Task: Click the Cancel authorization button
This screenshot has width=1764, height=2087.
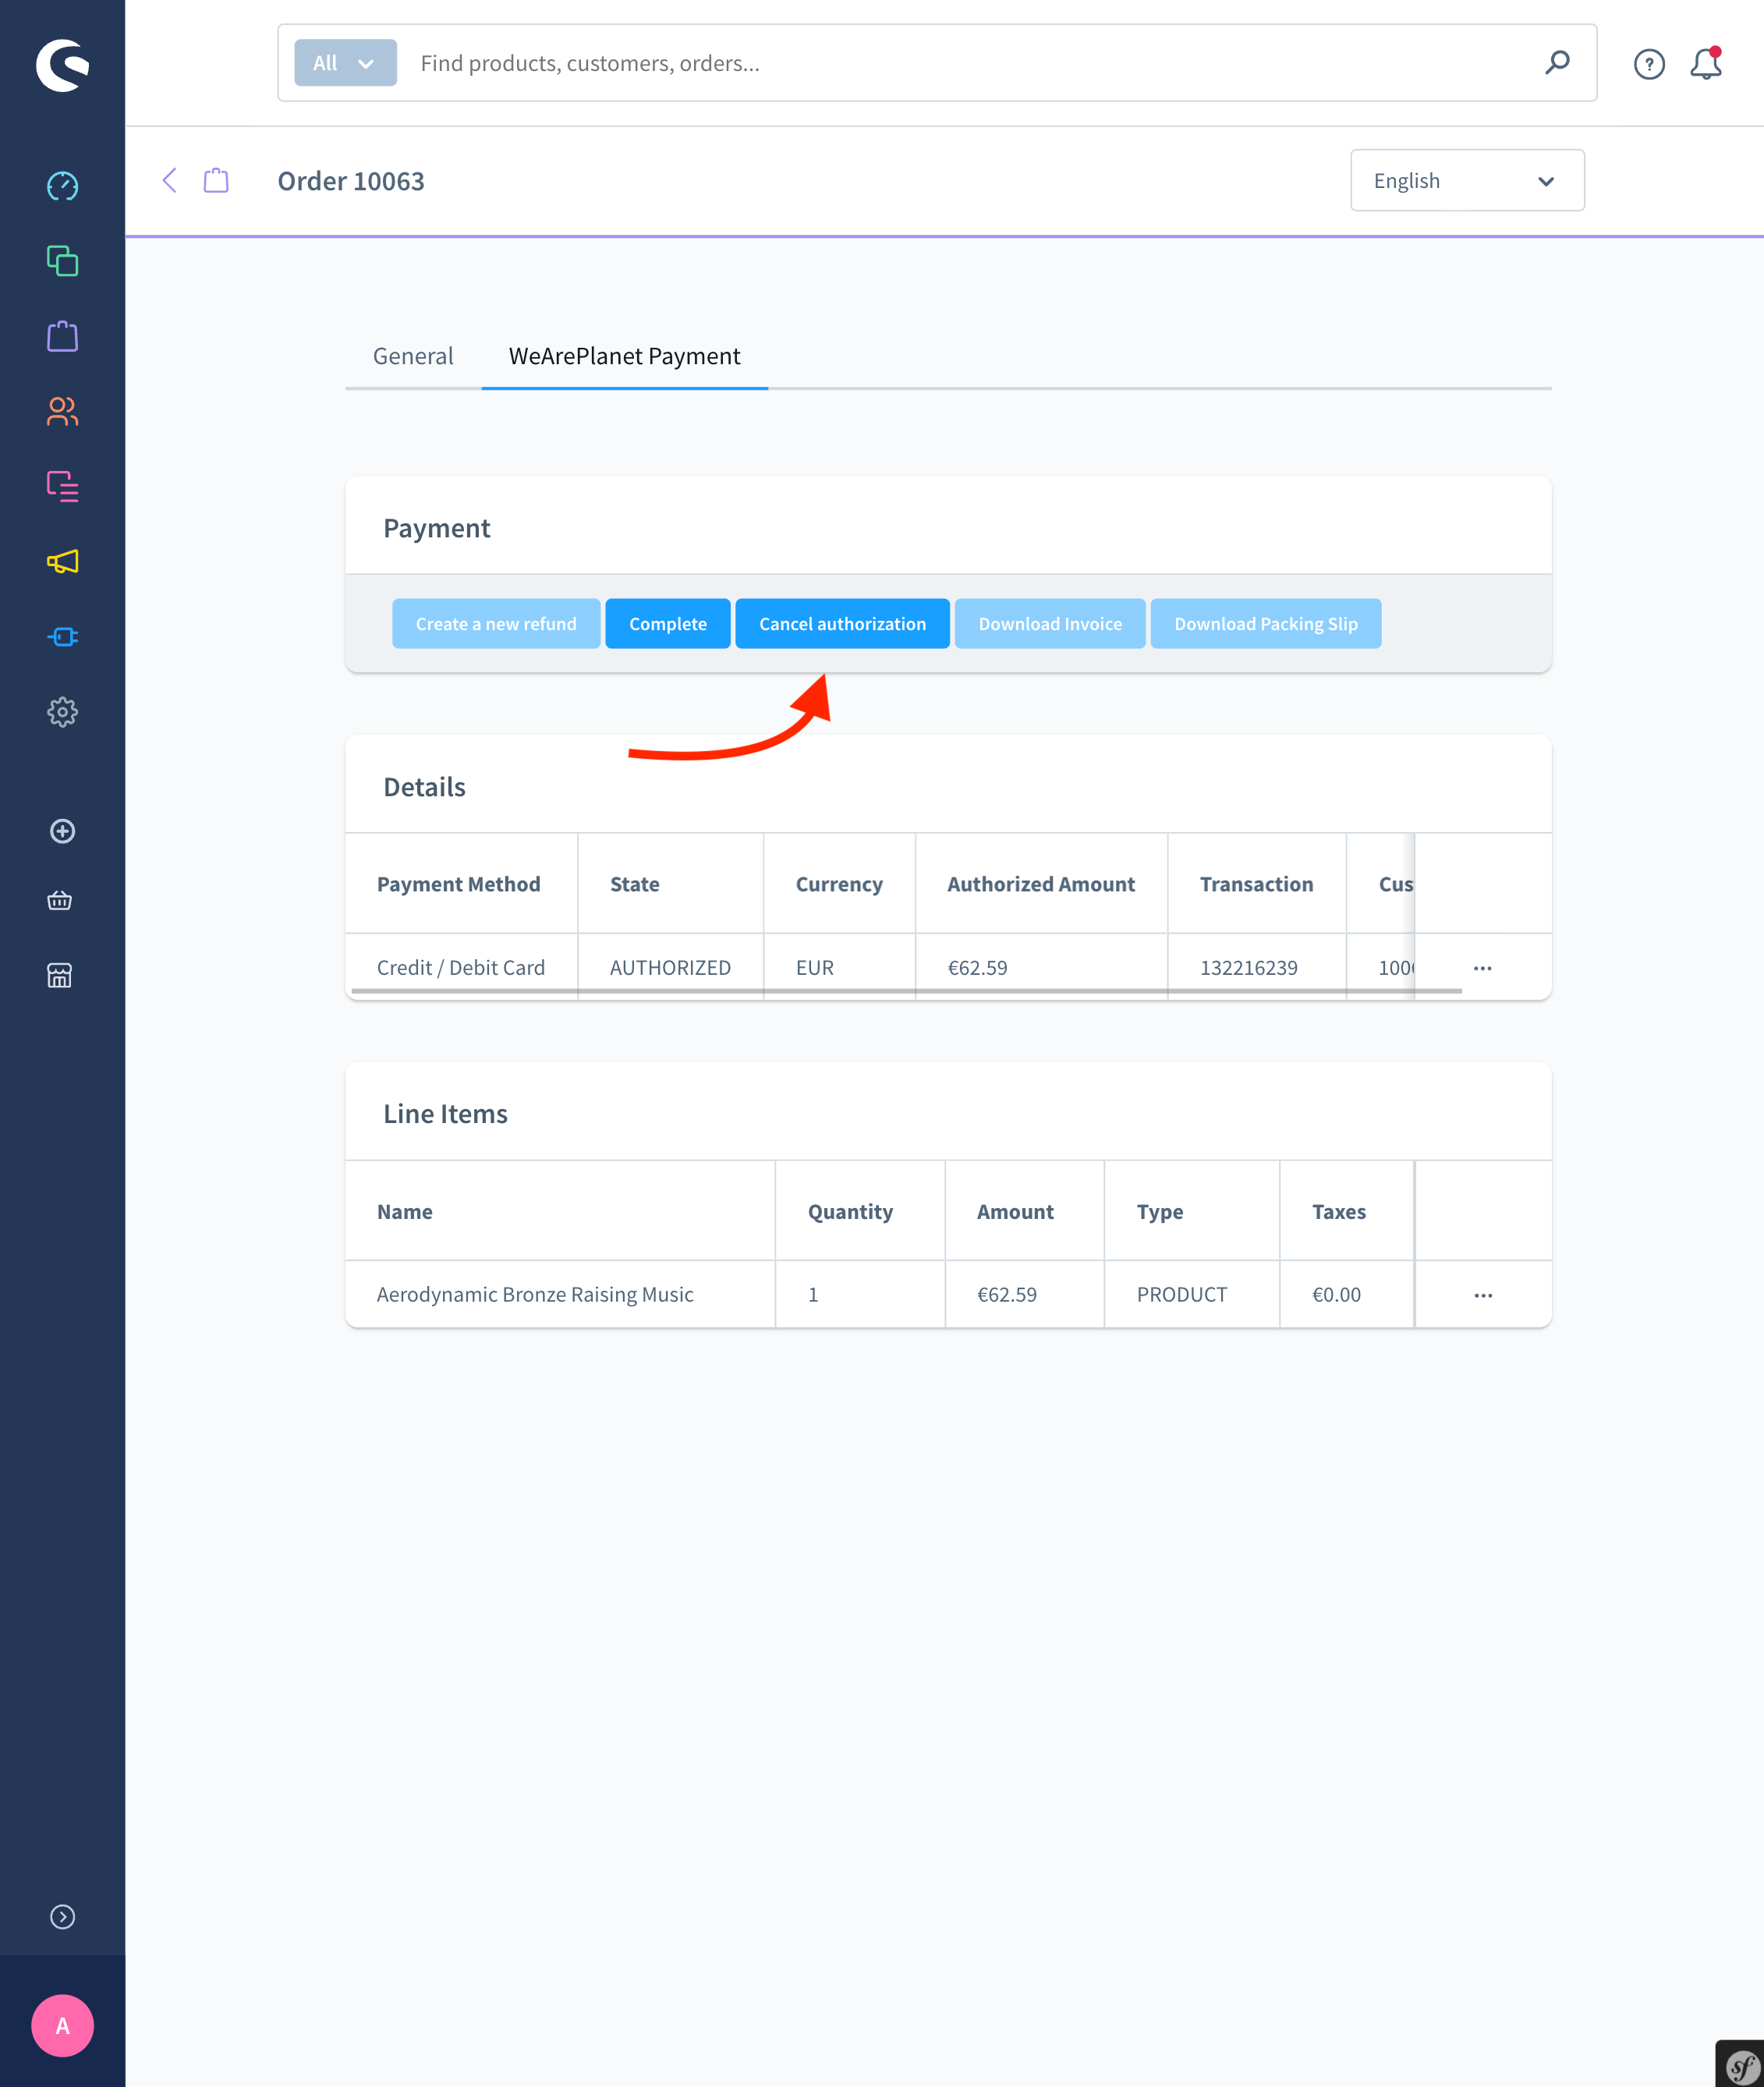Action: tap(842, 624)
